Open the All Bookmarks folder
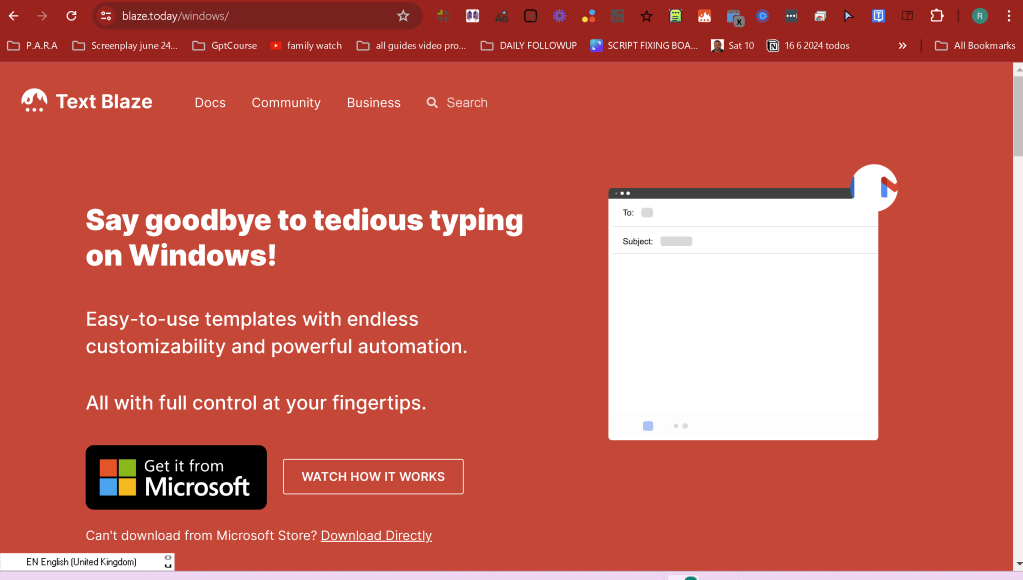 point(975,46)
